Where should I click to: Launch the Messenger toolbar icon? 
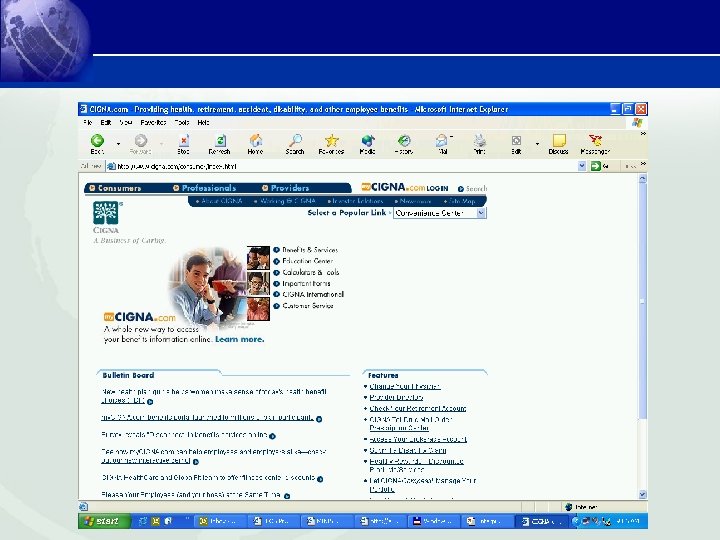point(595,144)
